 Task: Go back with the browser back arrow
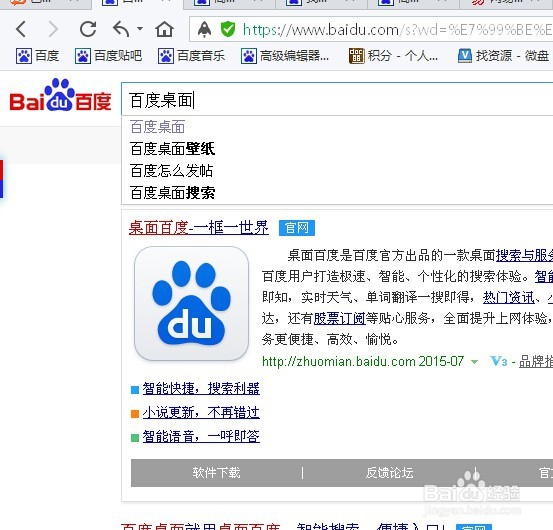pyautogui.click(x=21, y=29)
